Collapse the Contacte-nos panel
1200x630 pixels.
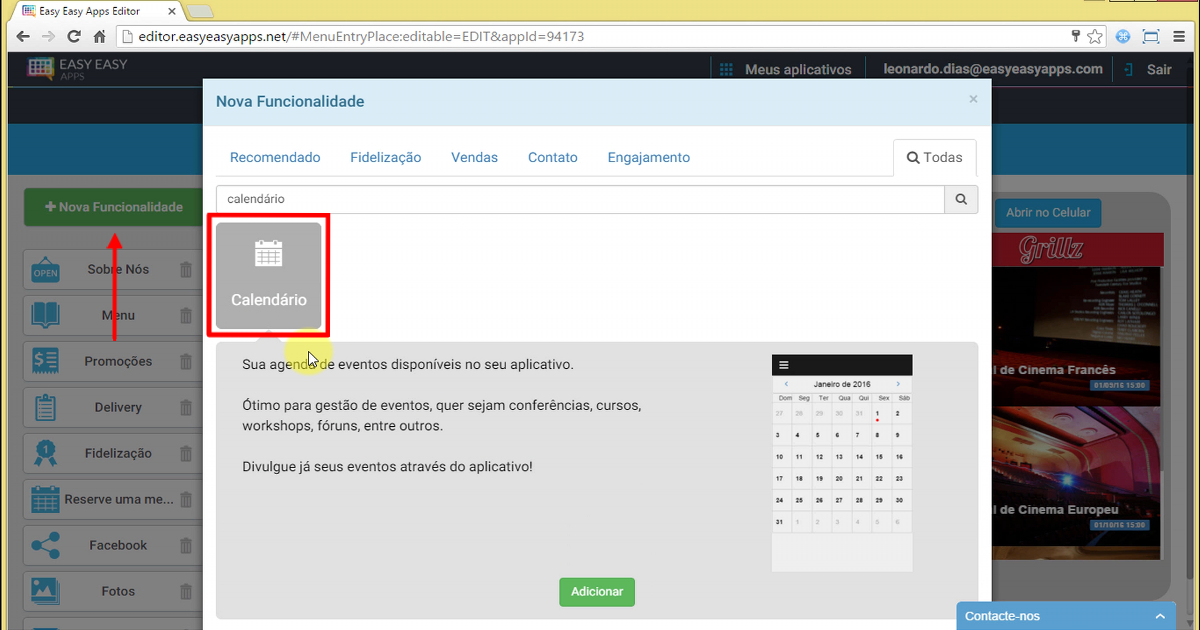tap(1161, 615)
